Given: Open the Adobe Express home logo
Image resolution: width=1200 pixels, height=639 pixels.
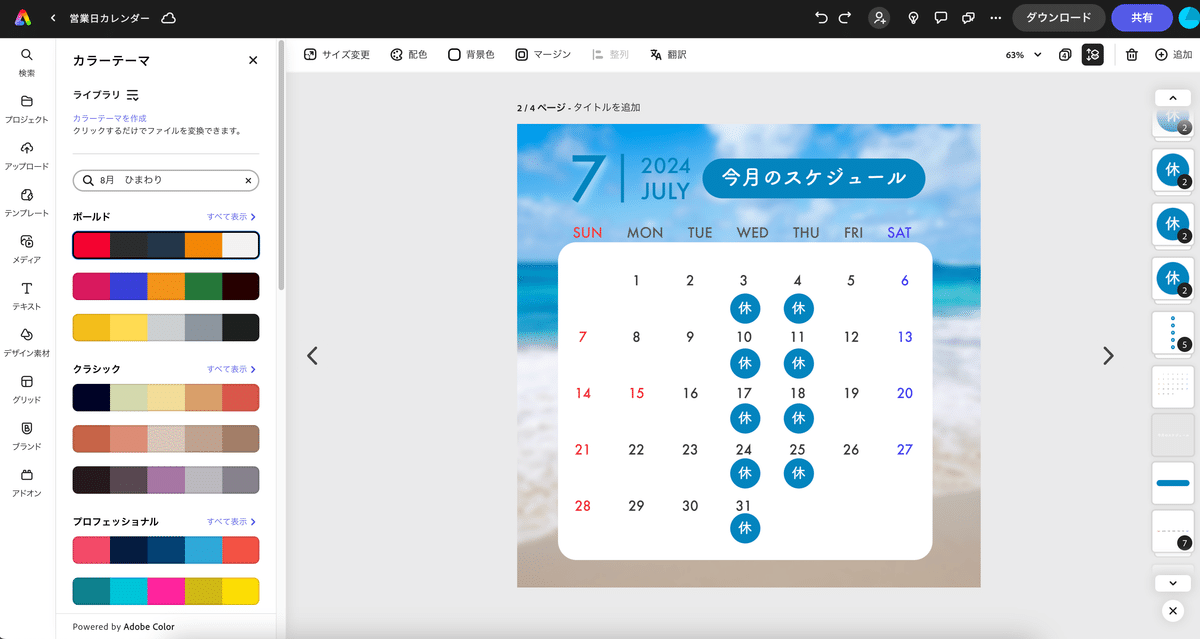Looking at the screenshot, I should (x=22, y=18).
